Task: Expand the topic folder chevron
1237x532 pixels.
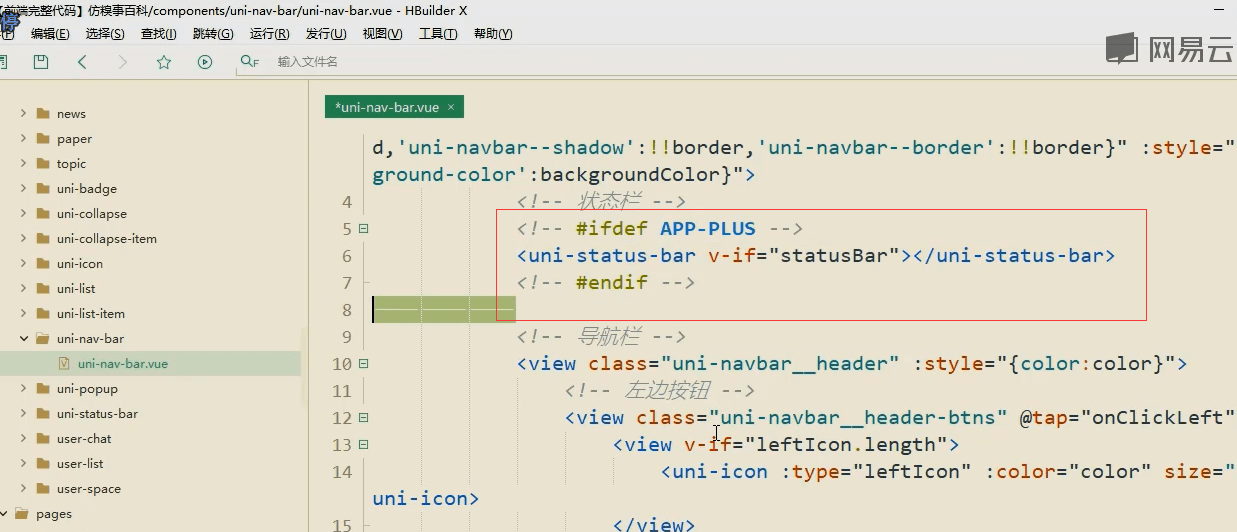Action: pyautogui.click(x=23, y=163)
